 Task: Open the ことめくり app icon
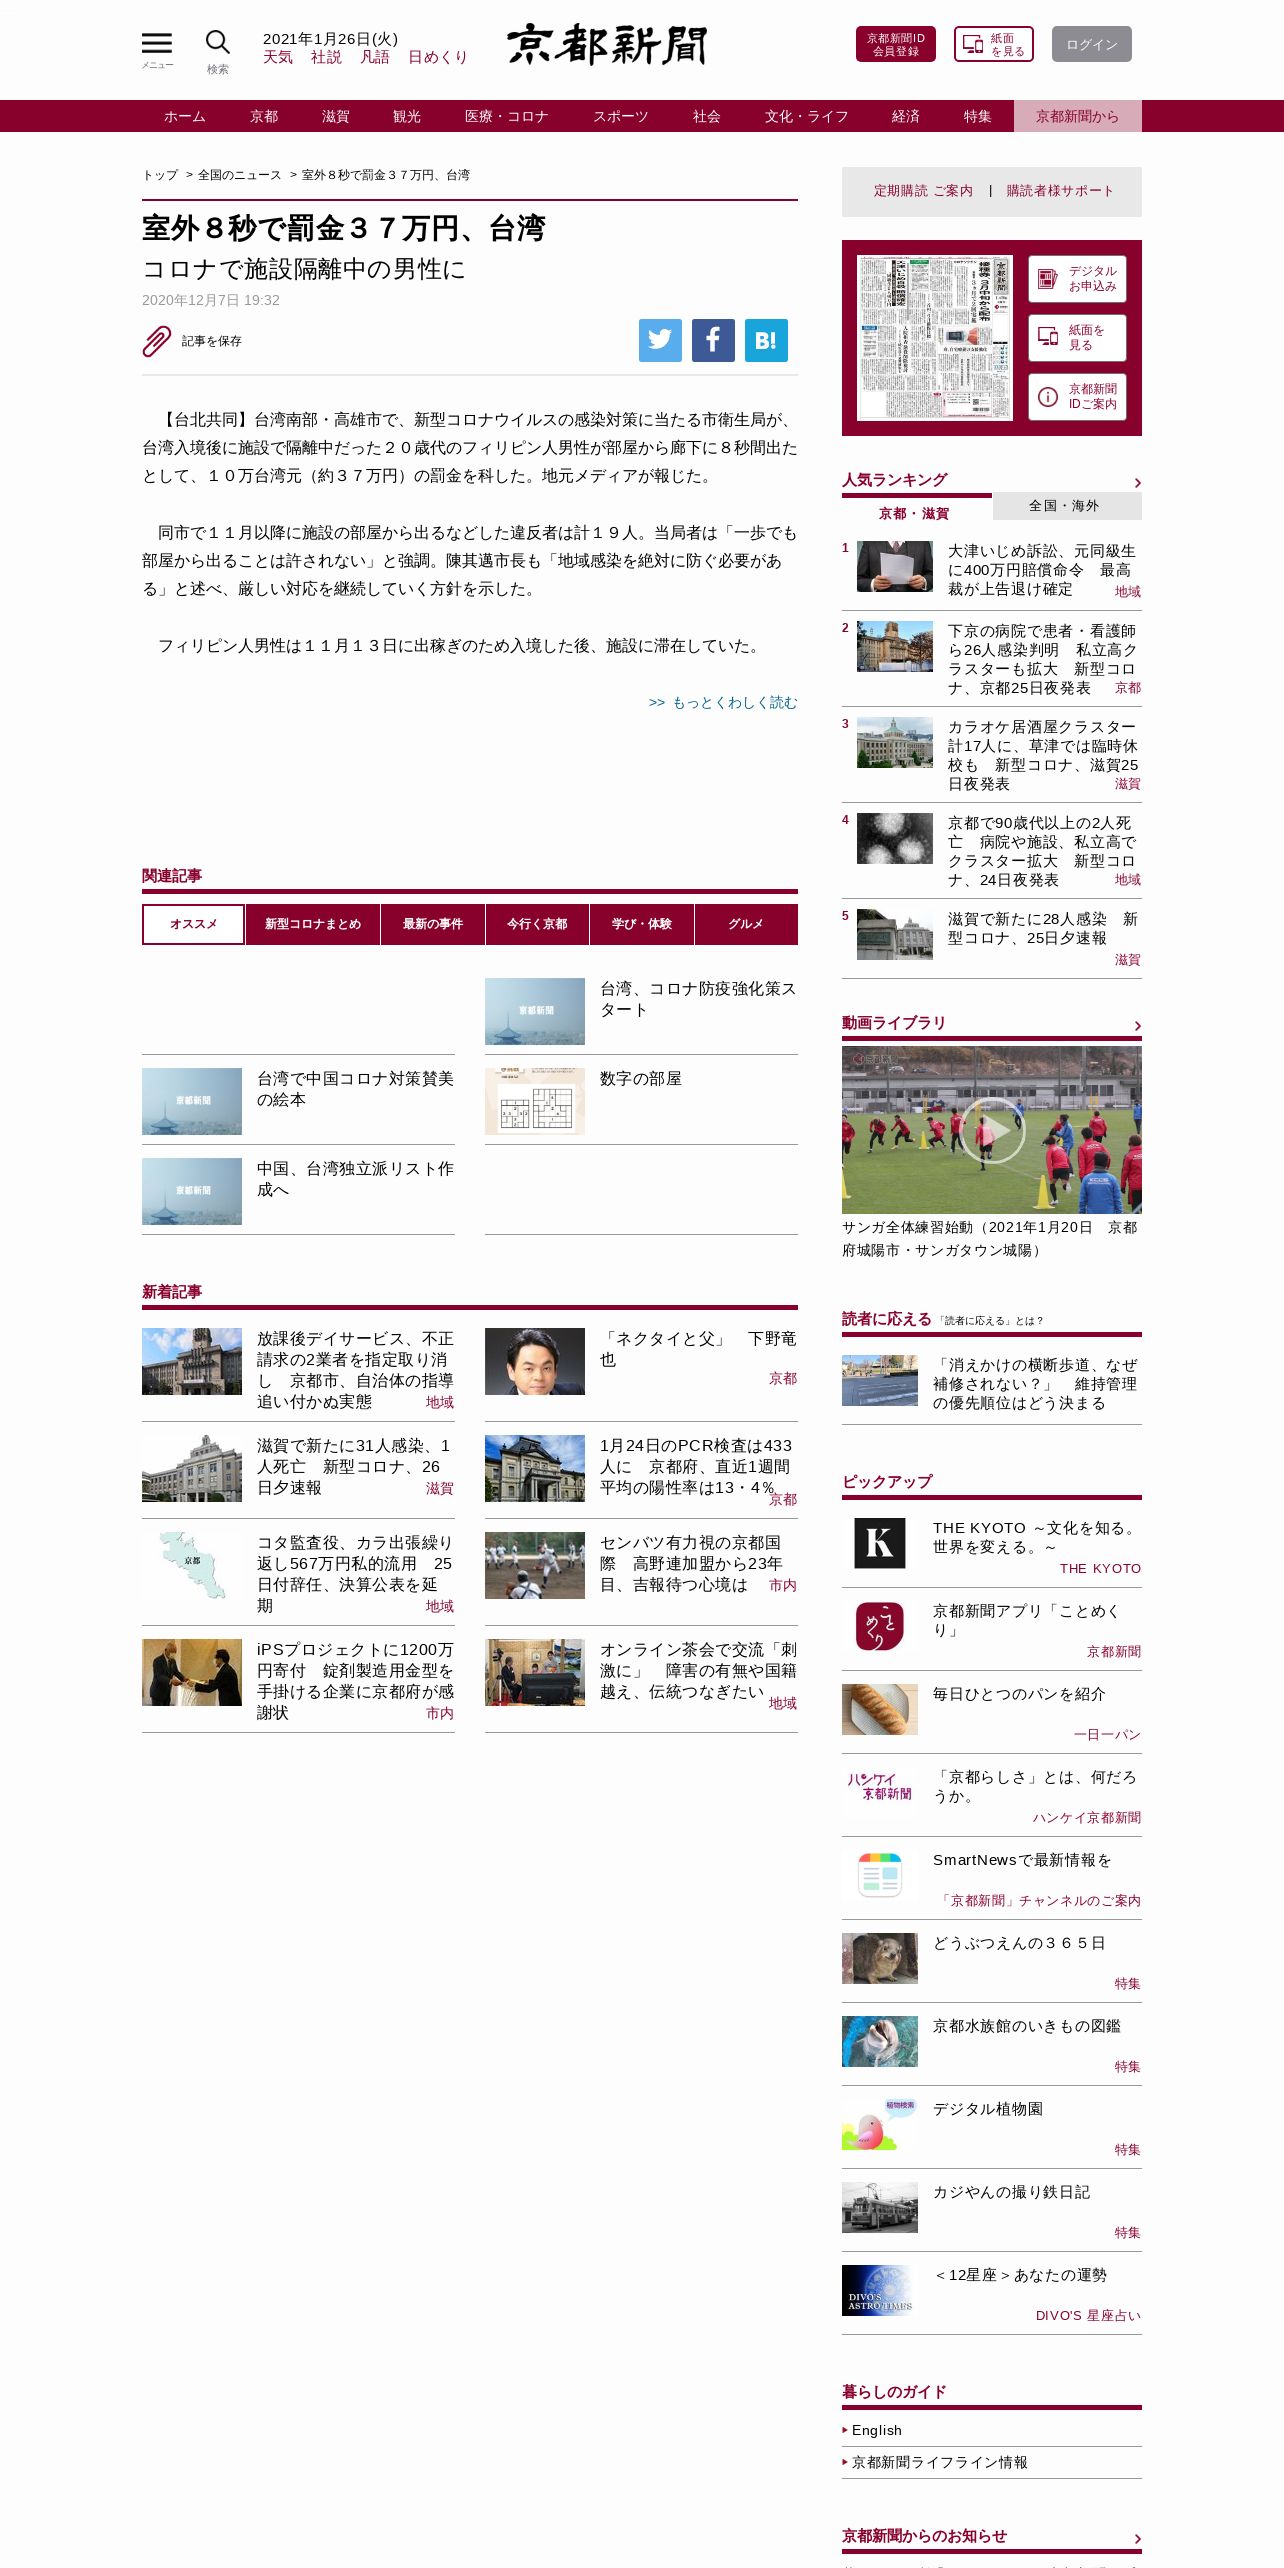point(880,1626)
